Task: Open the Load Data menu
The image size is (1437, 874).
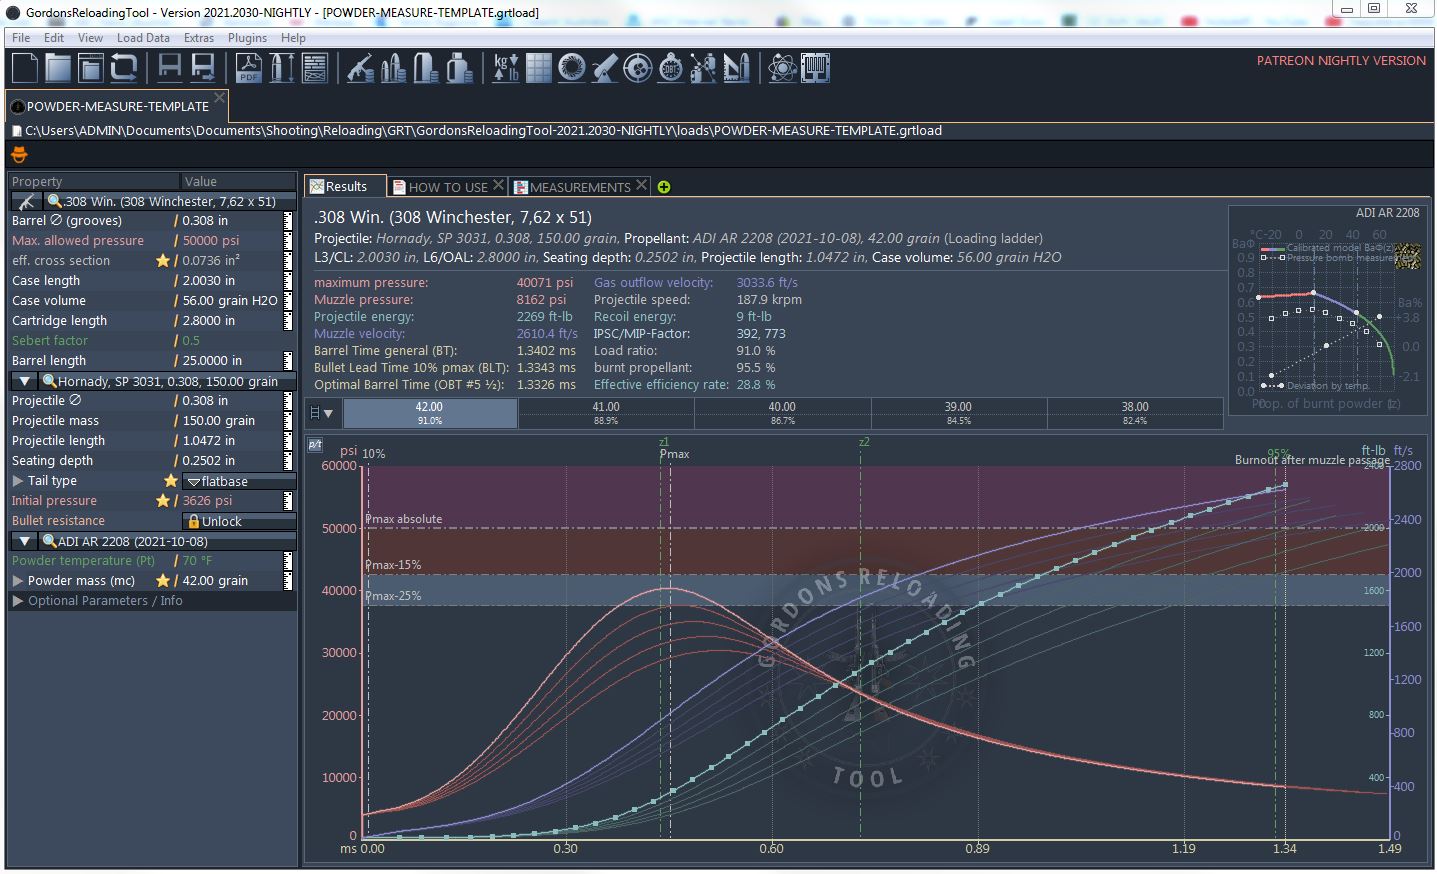Action: (143, 38)
